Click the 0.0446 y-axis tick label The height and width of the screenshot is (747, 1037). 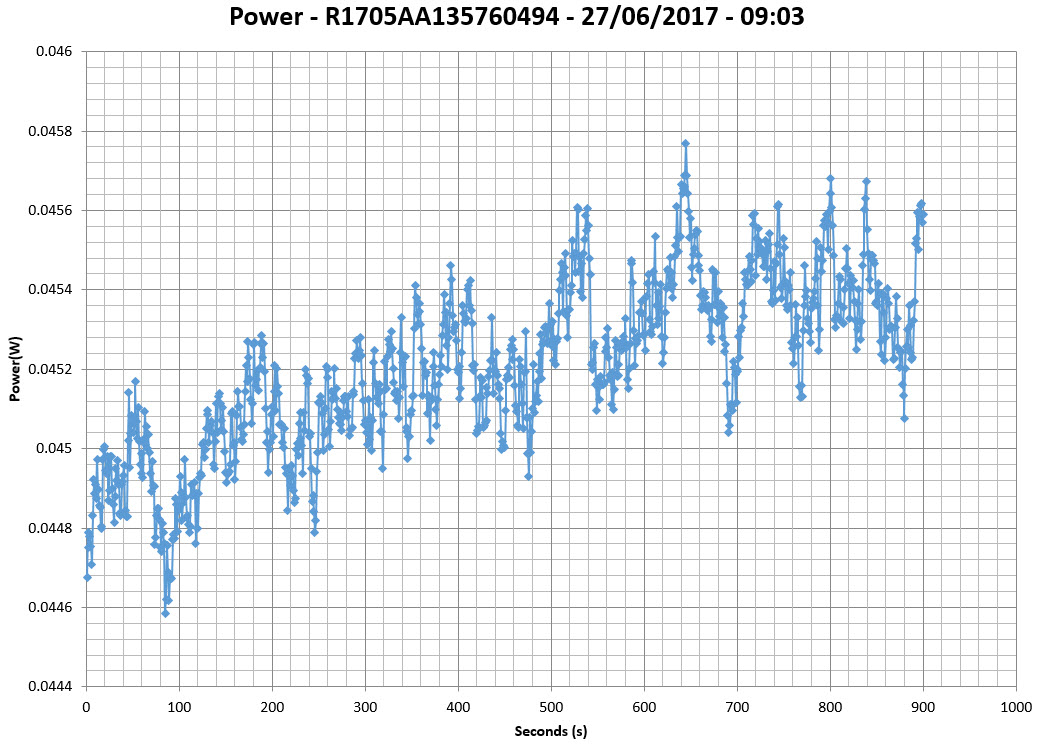pyautogui.click(x=50, y=607)
